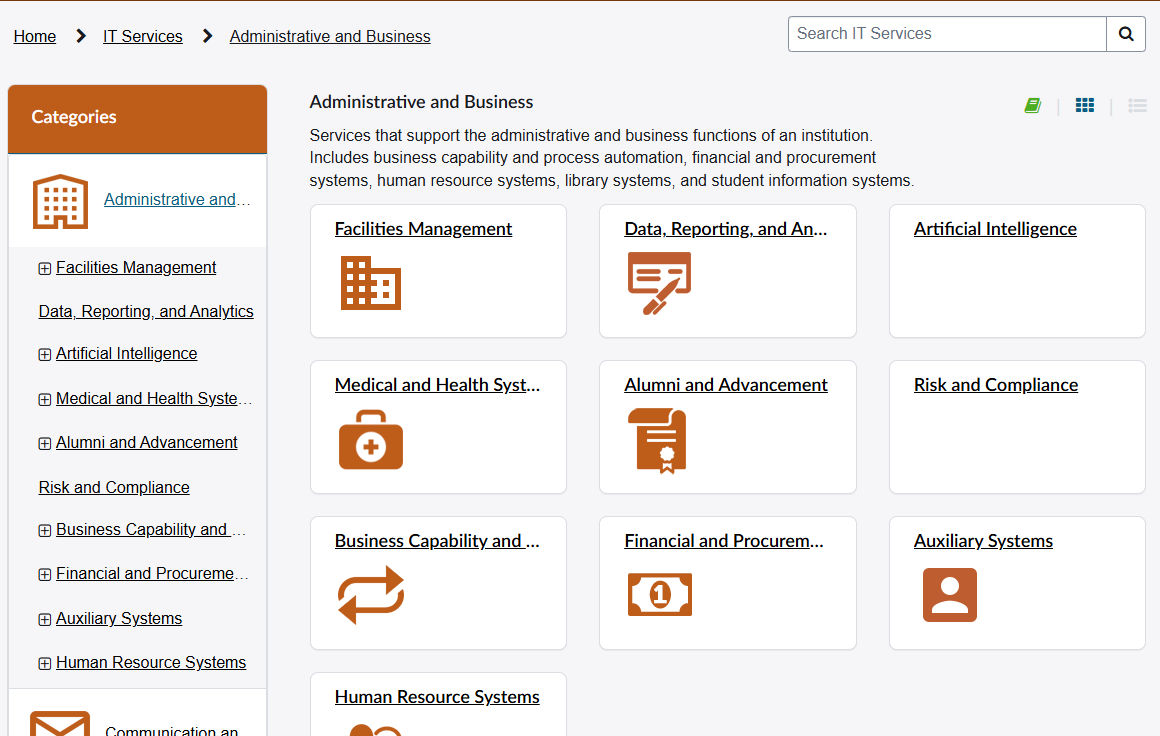Click the search magnifier button
Image resolution: width=1160 pixels, height=736 pixels.
[1126, 34]
